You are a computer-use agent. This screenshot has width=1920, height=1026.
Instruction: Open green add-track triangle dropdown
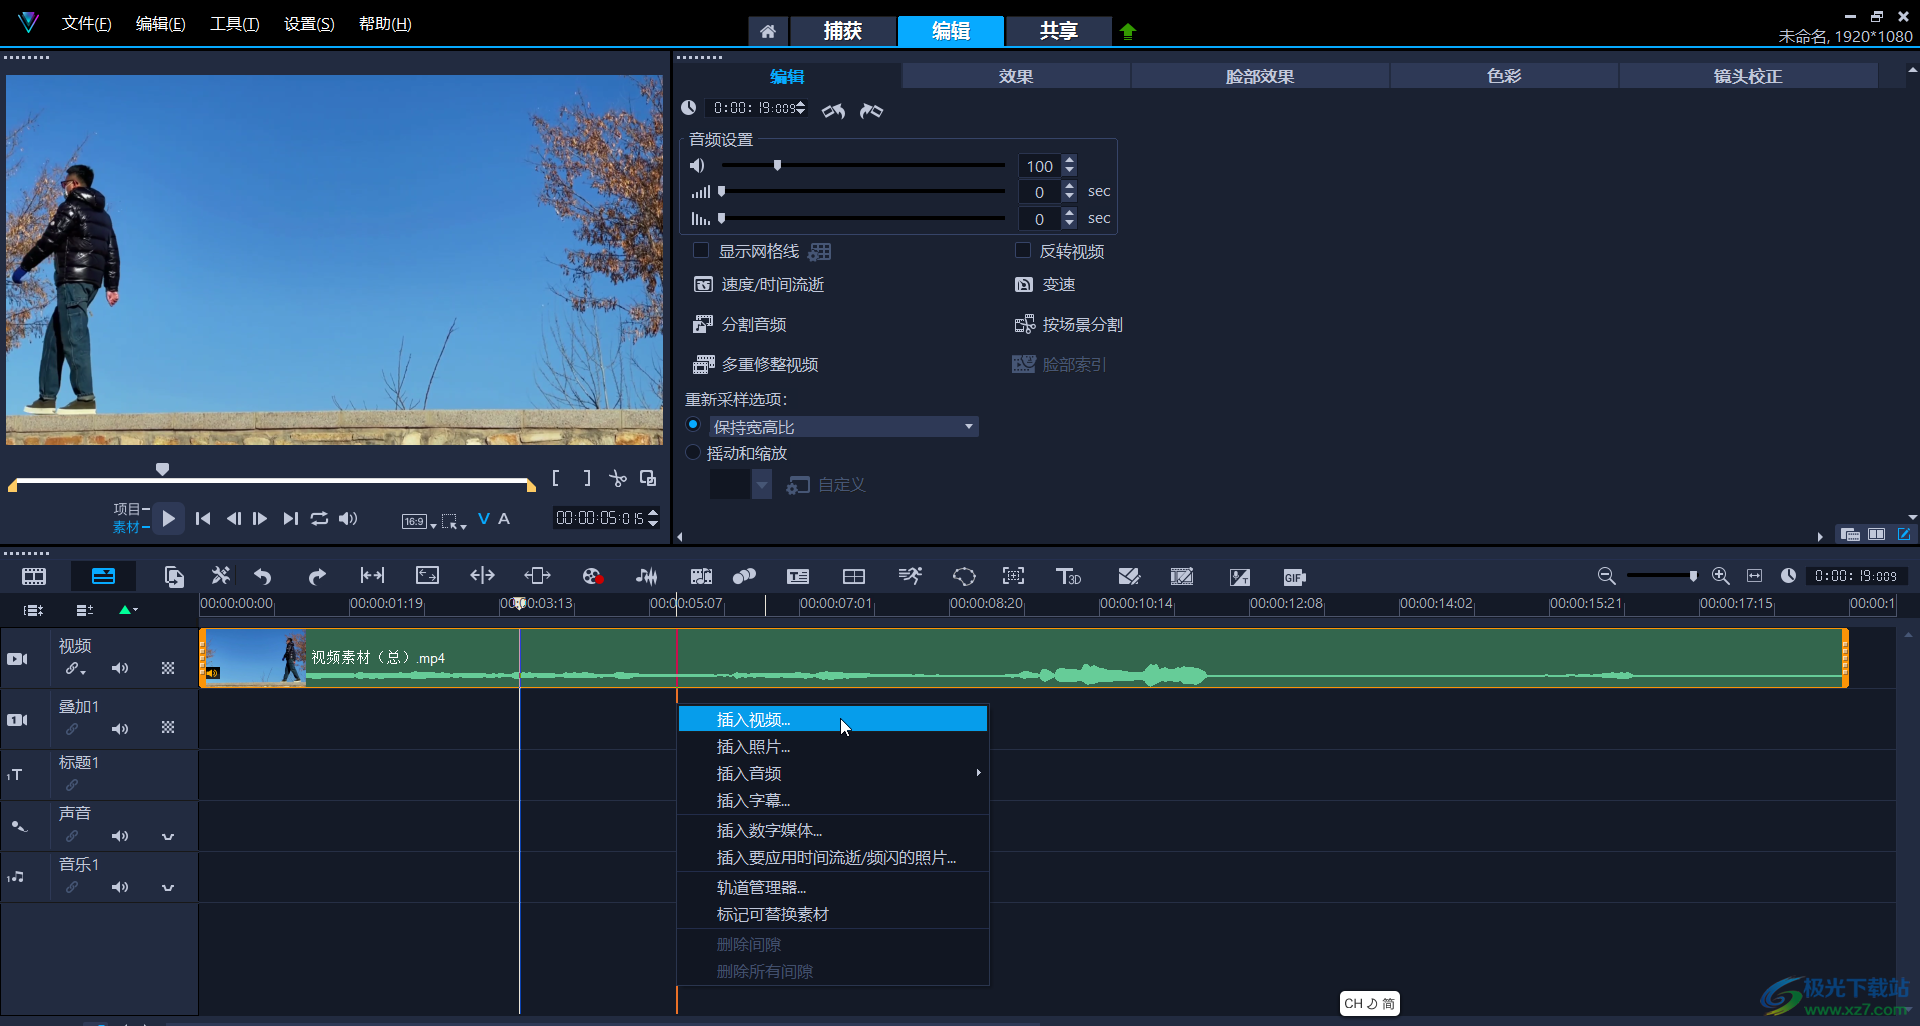click(128, 609)
